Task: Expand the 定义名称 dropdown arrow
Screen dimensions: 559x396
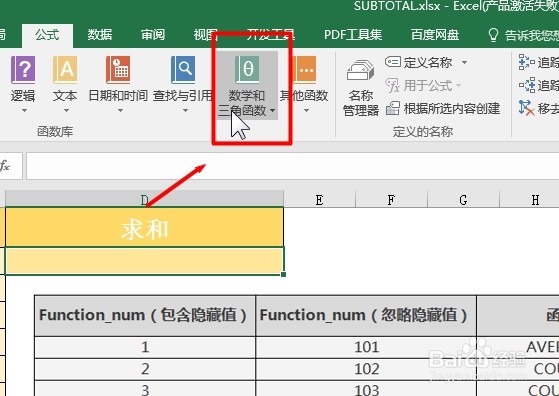Action: 464,63
